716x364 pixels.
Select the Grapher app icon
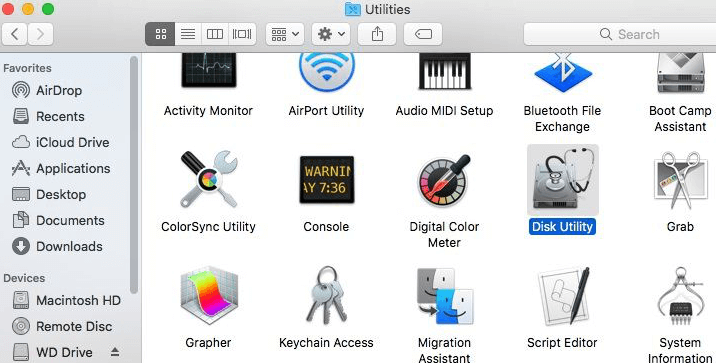tap(209, 296)
